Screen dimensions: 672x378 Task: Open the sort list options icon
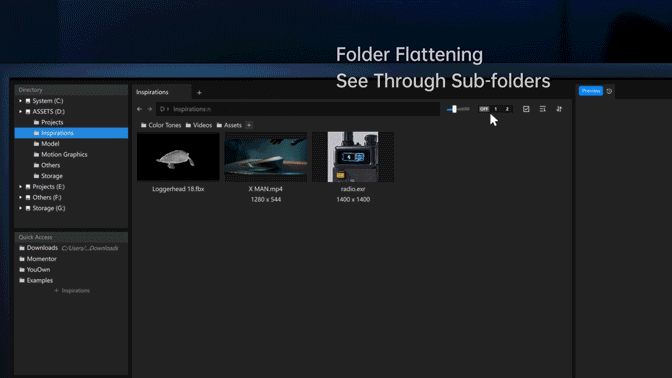pyautogui.click(x=543, y=109)
